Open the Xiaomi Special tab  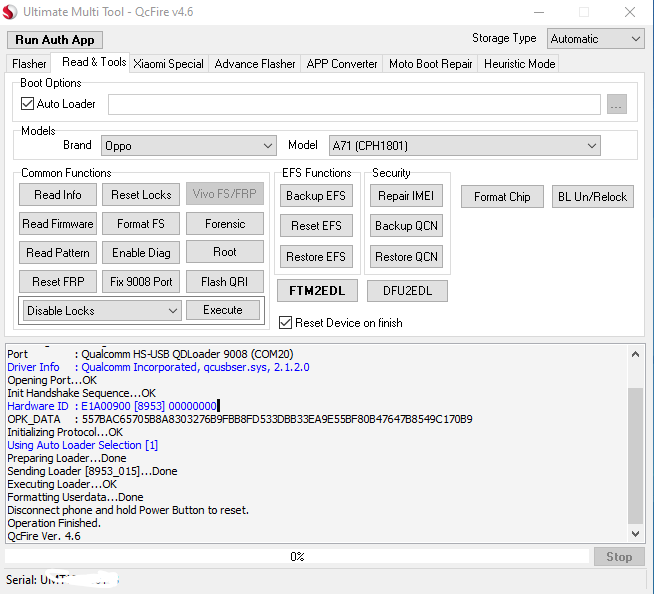tap(169, 64)
